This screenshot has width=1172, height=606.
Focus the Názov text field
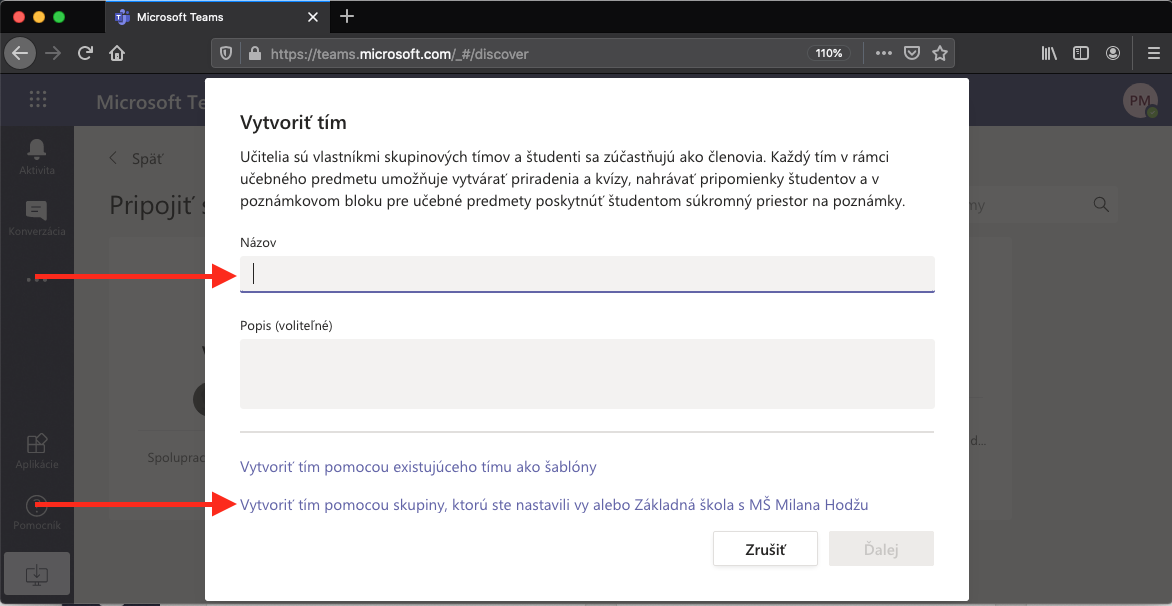(x=587, y=274)
